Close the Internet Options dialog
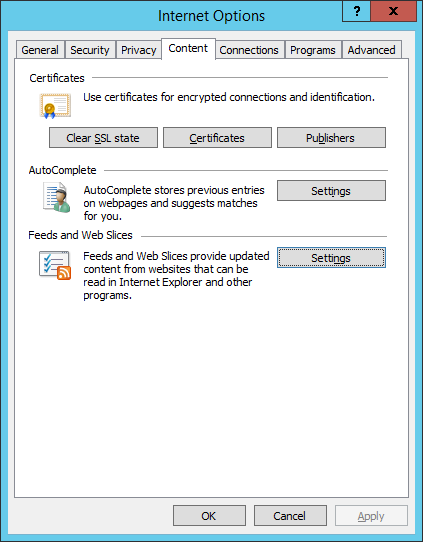The width and height of the screenshot is (423, 542). [x=394, y=11]
